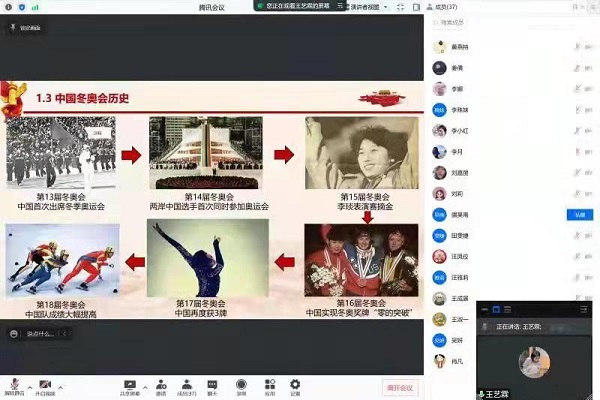Image resolution: width=600 pixels, height=400 pixels.
Task: Open Members (37) list icon
Action: point(187,384)
